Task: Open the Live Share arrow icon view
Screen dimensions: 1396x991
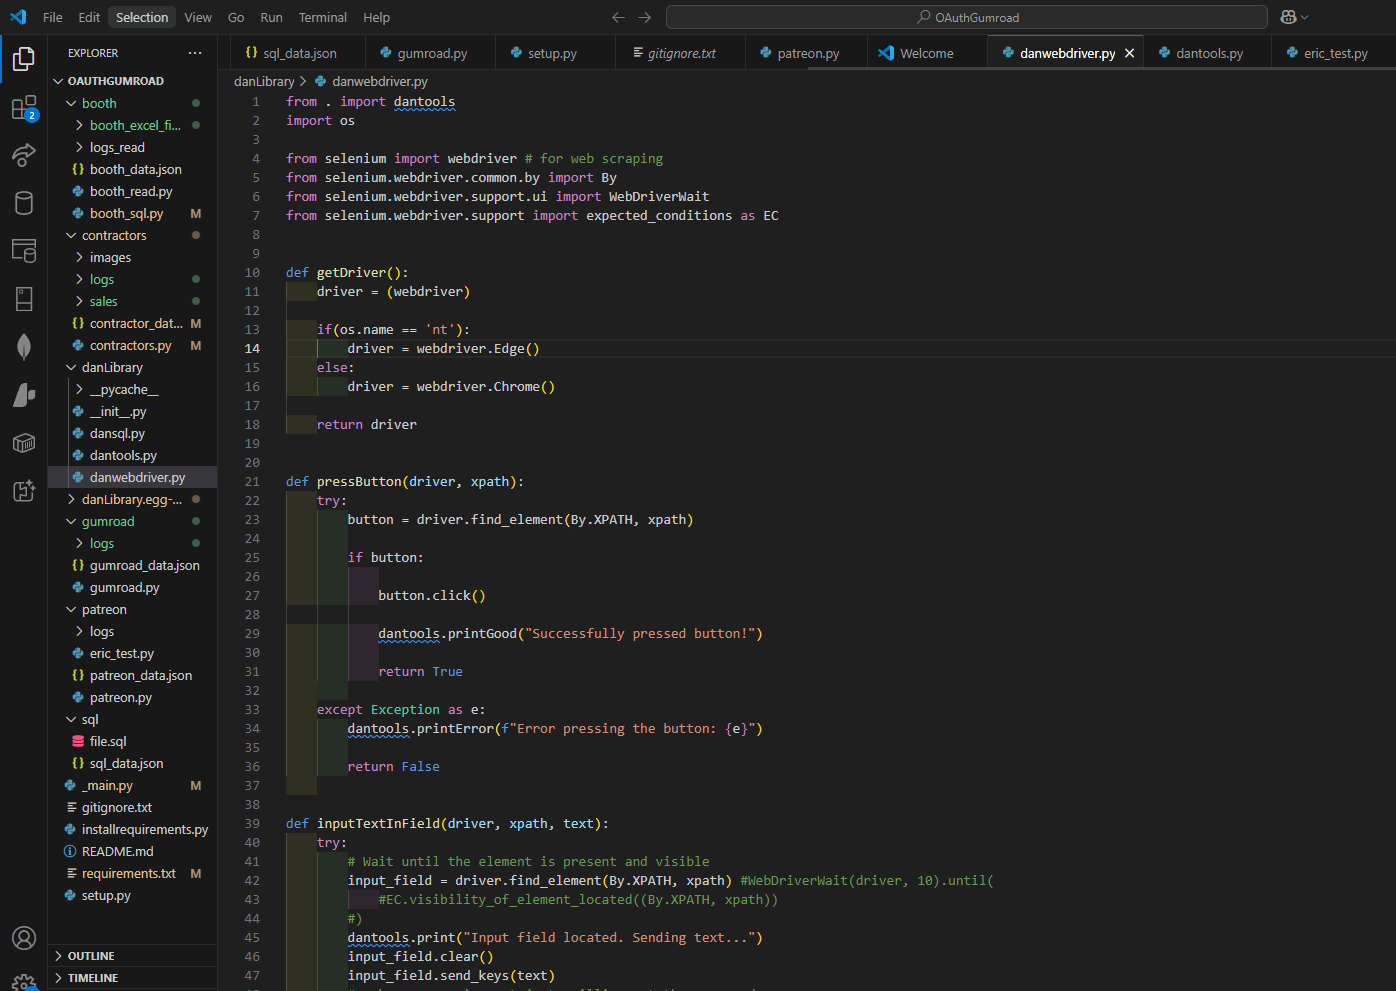Action: [24, 155]
